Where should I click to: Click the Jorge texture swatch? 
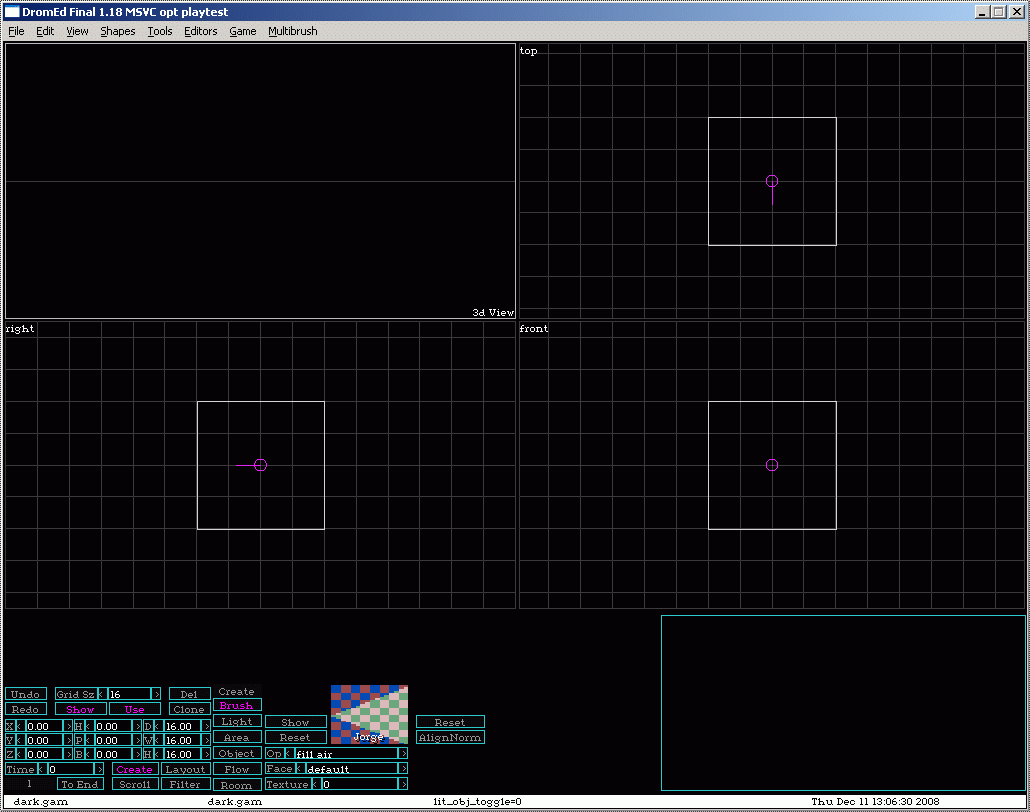tap(369, 714)
